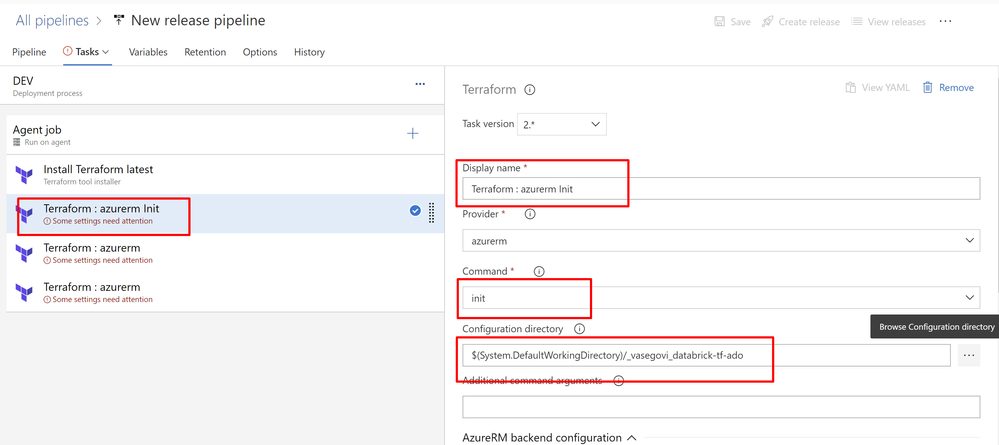This screenshot has height=445, width=999.
Task: Click the task drag handle grip
Action: pos(431,213)
